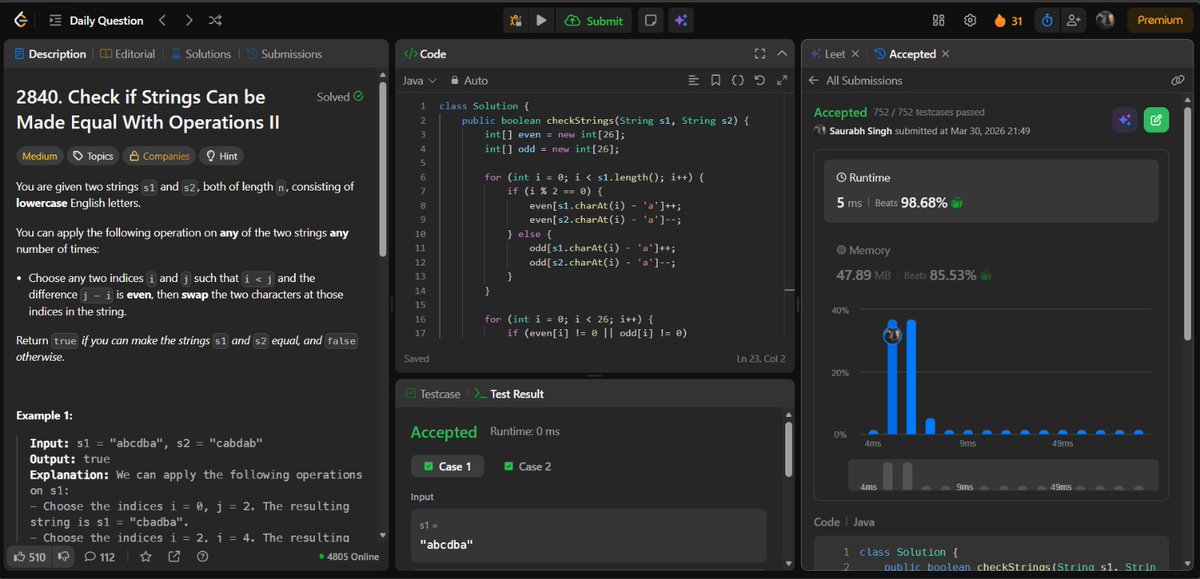The image size is (1200, 579).
Task: Open the debugger icon in toolbar
Action: point(516,20)
